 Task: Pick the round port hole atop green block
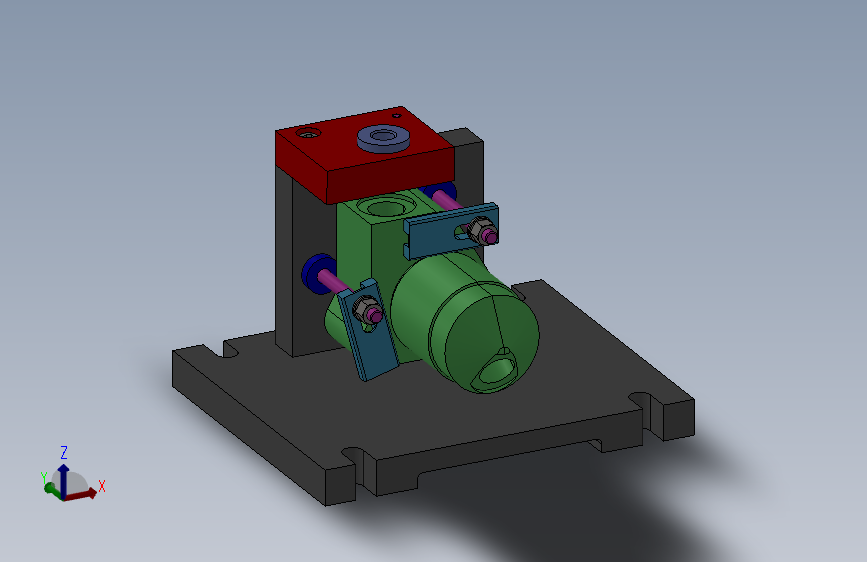click(x=387, y=208)
